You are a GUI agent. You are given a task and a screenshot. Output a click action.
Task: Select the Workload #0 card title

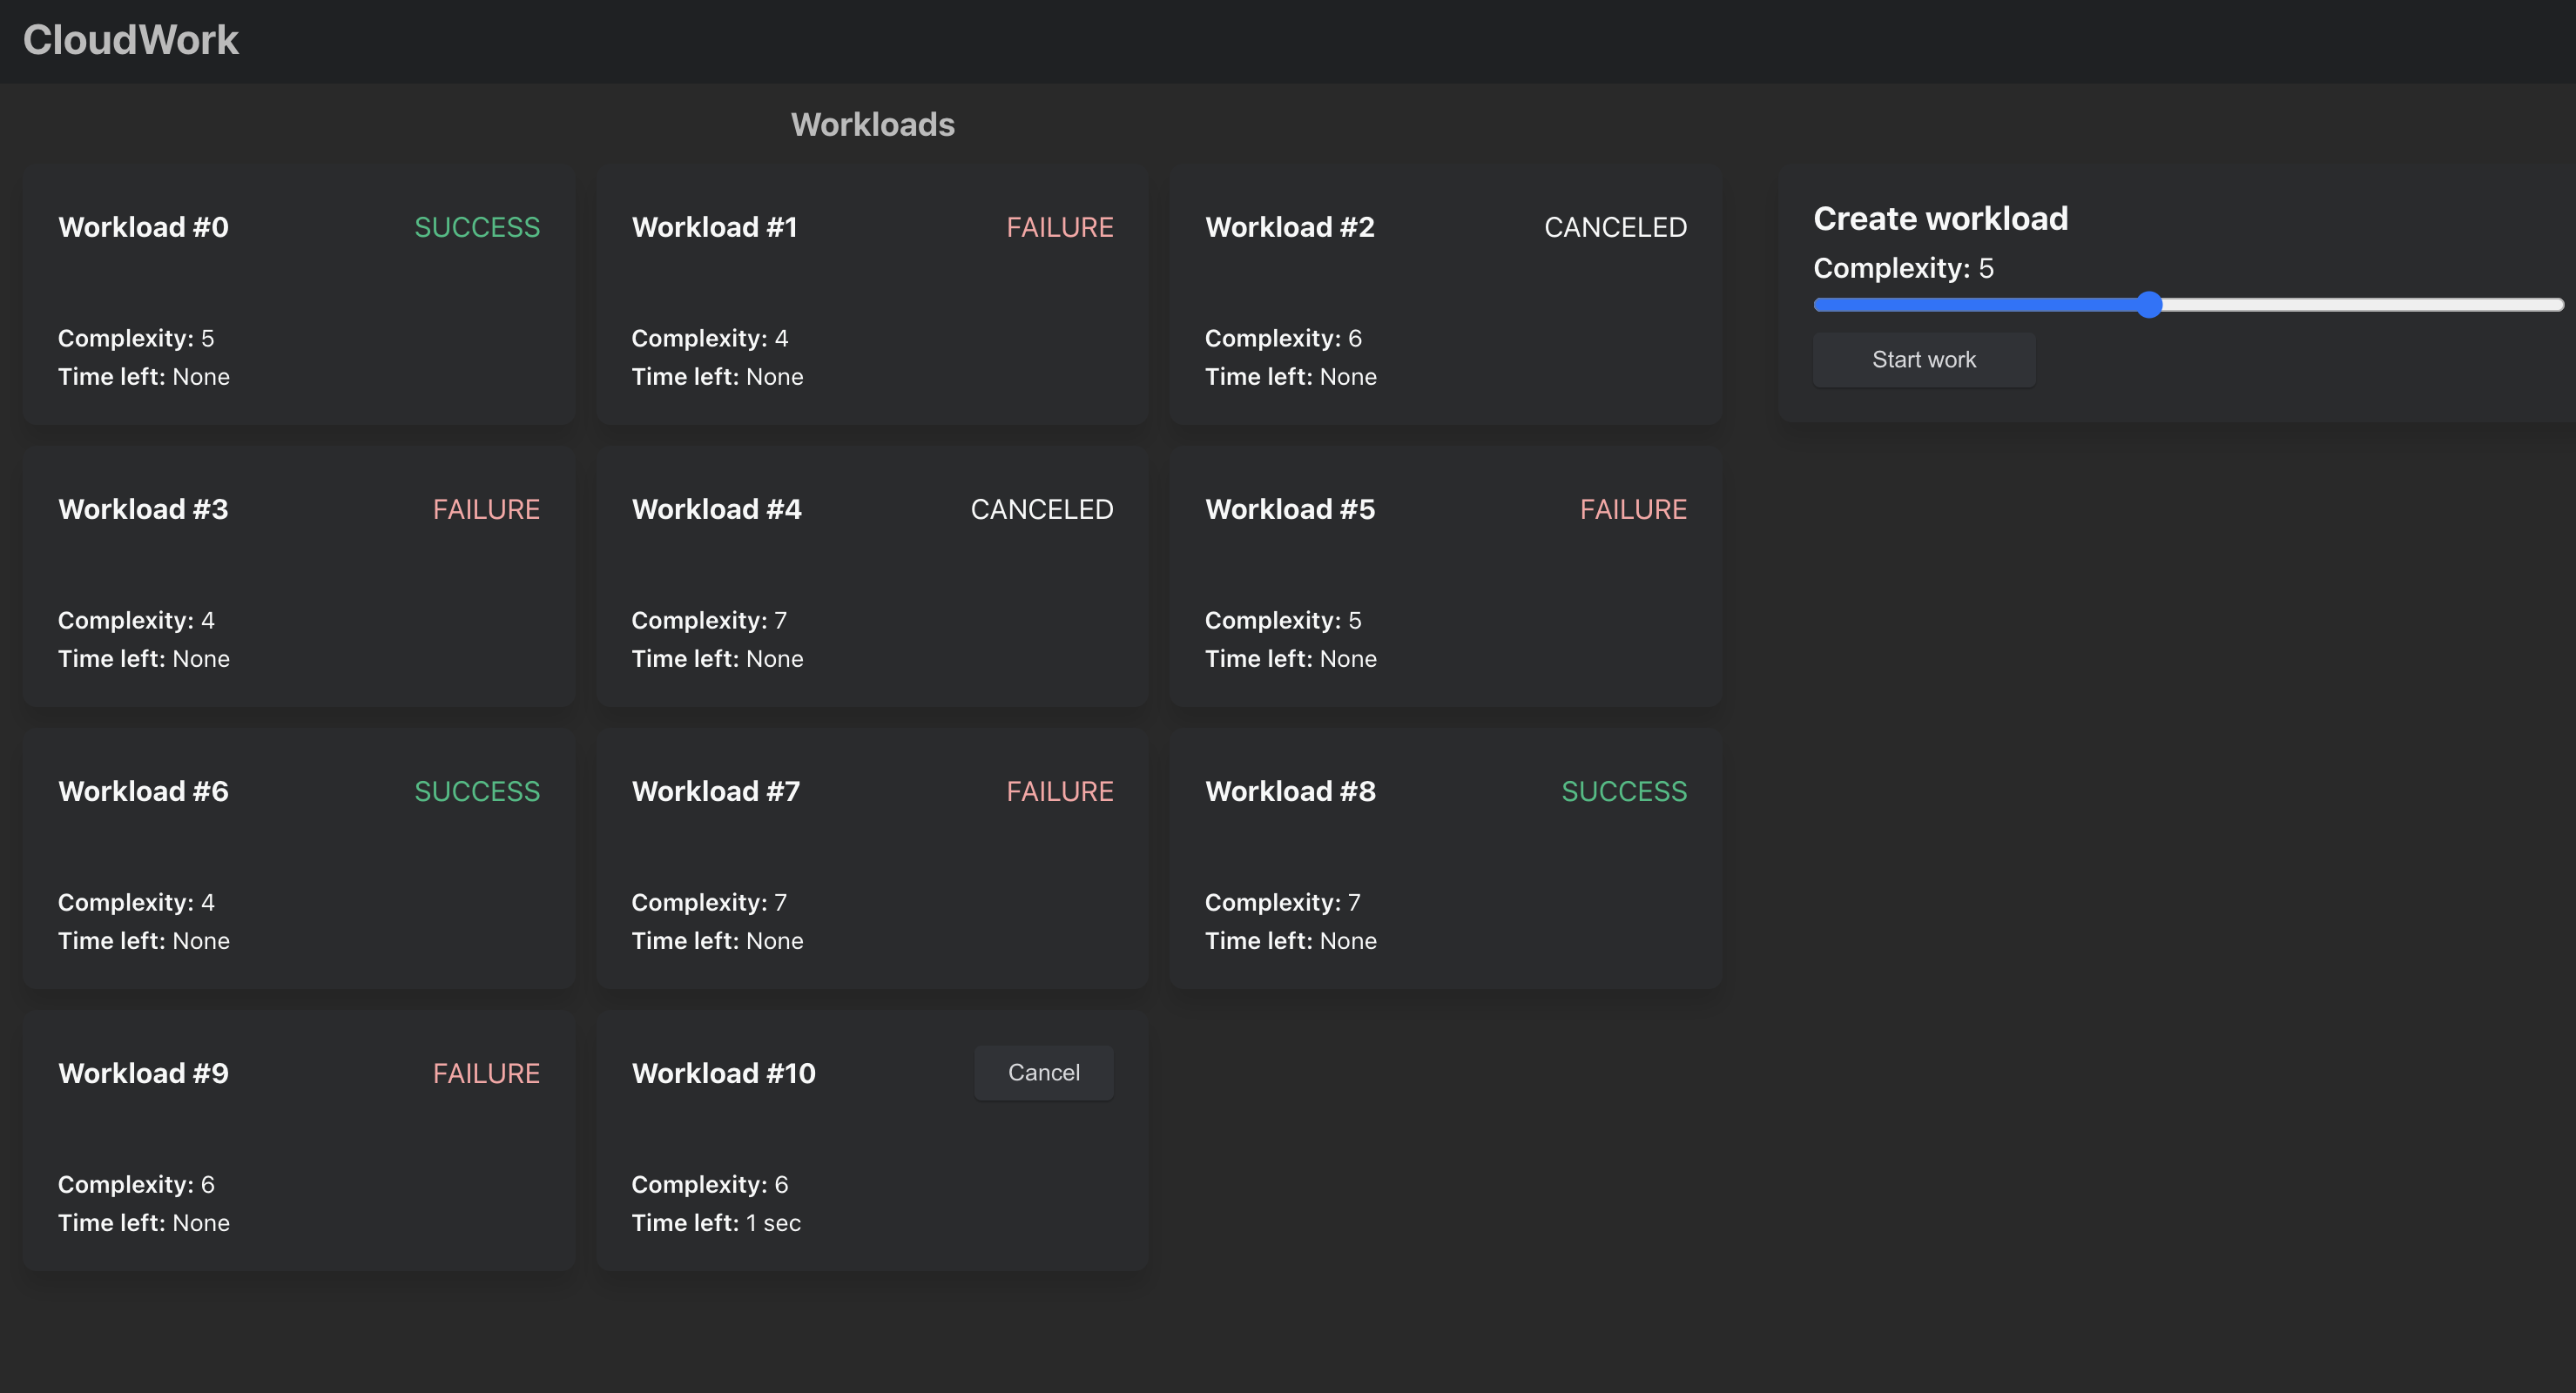point(143,227)
